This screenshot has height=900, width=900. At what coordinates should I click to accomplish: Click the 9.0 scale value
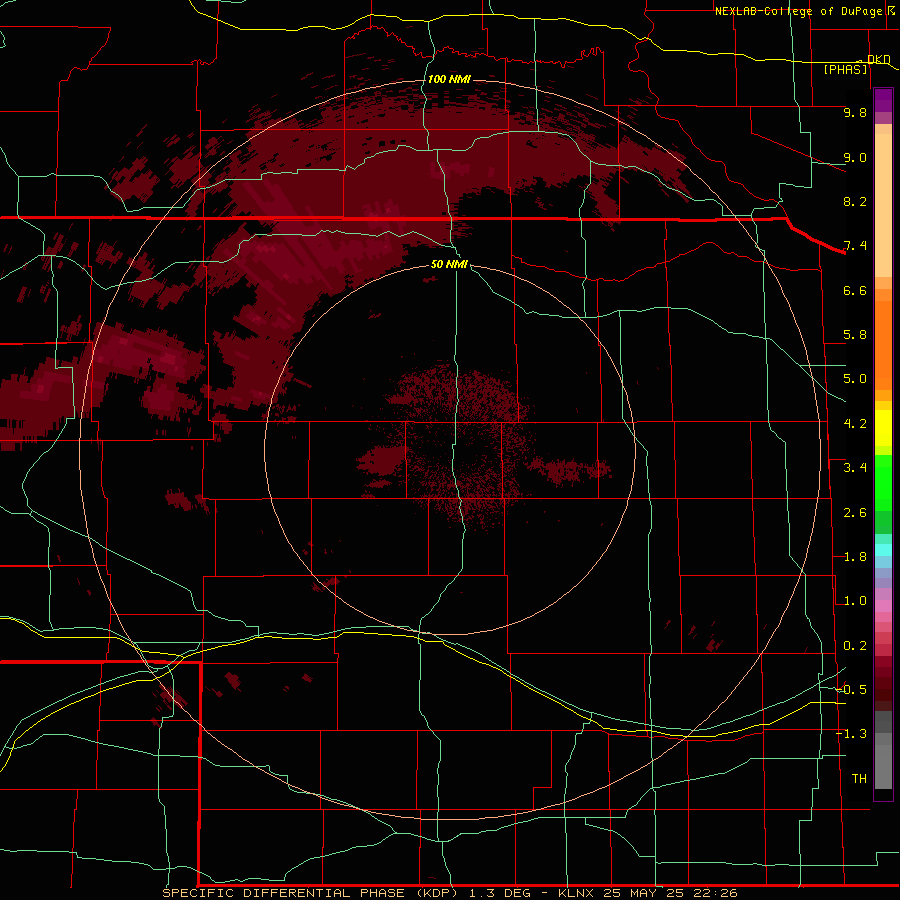pos(855,157)
